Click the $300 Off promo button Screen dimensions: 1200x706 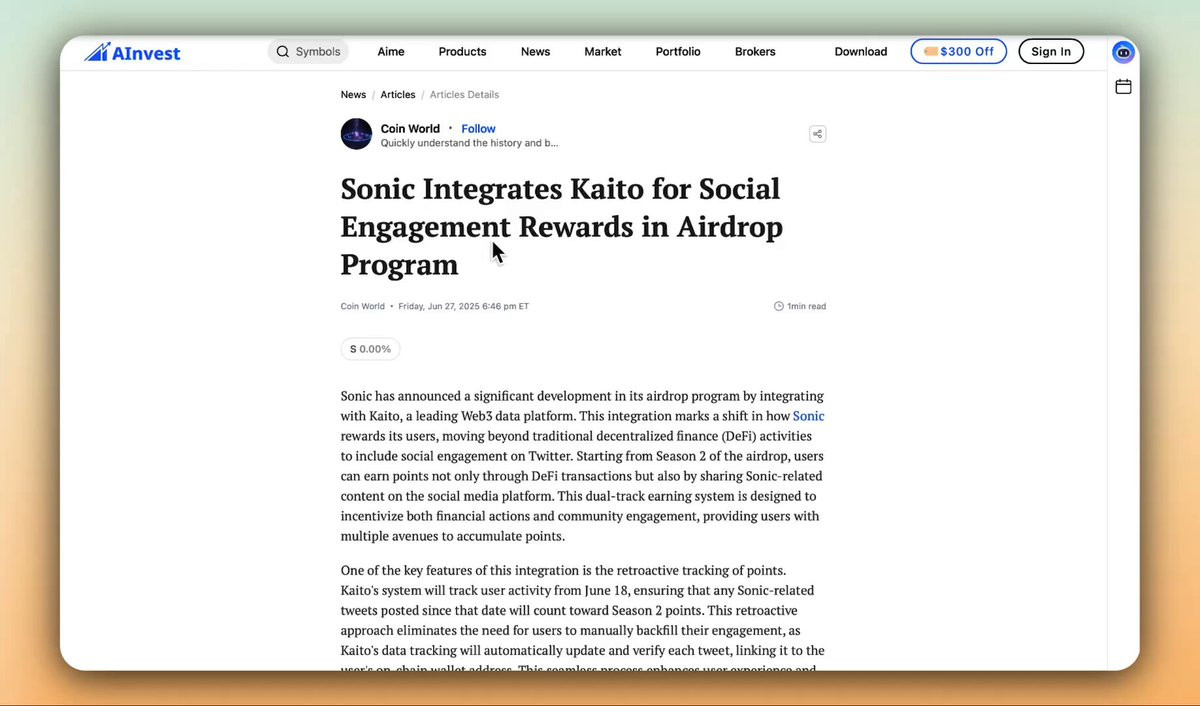[958, 52]
